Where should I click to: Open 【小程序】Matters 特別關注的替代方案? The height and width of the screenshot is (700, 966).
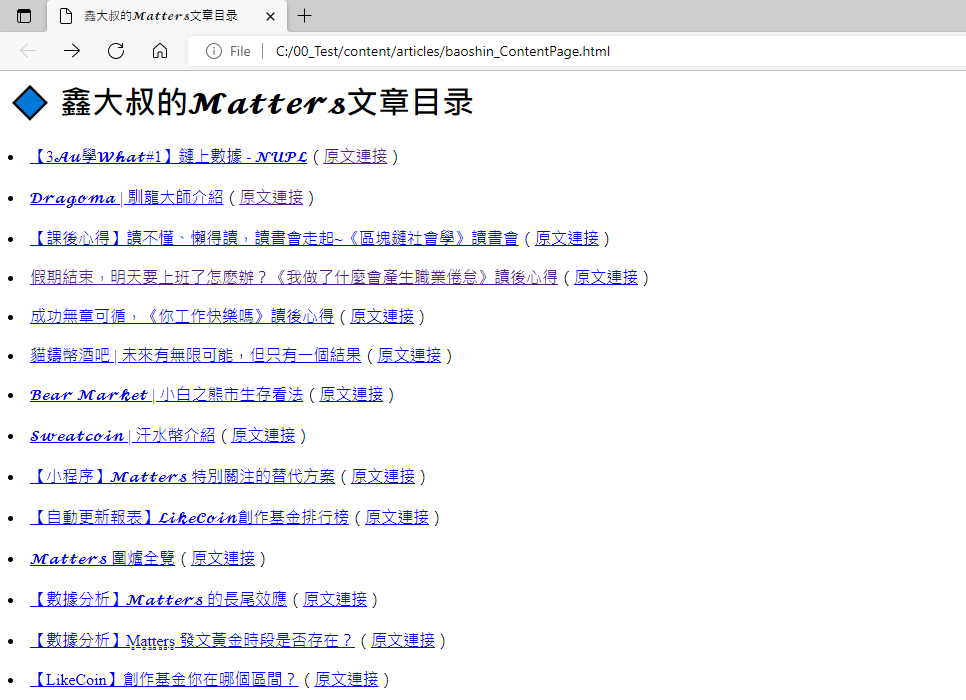(x=182, y=477)
